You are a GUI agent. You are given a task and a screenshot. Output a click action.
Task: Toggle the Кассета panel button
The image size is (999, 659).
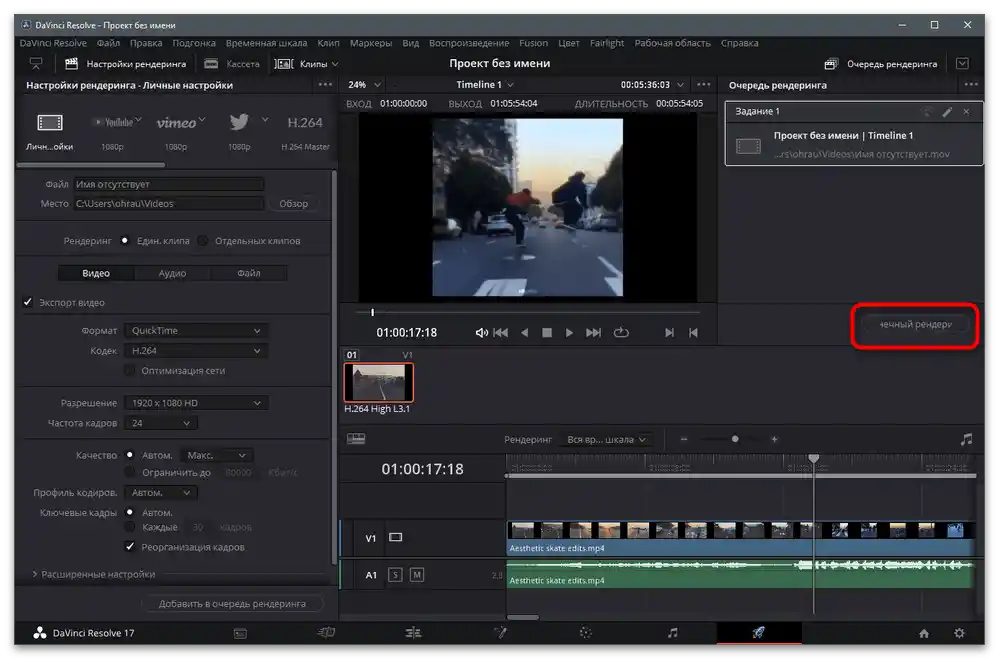tap(232, 64)
